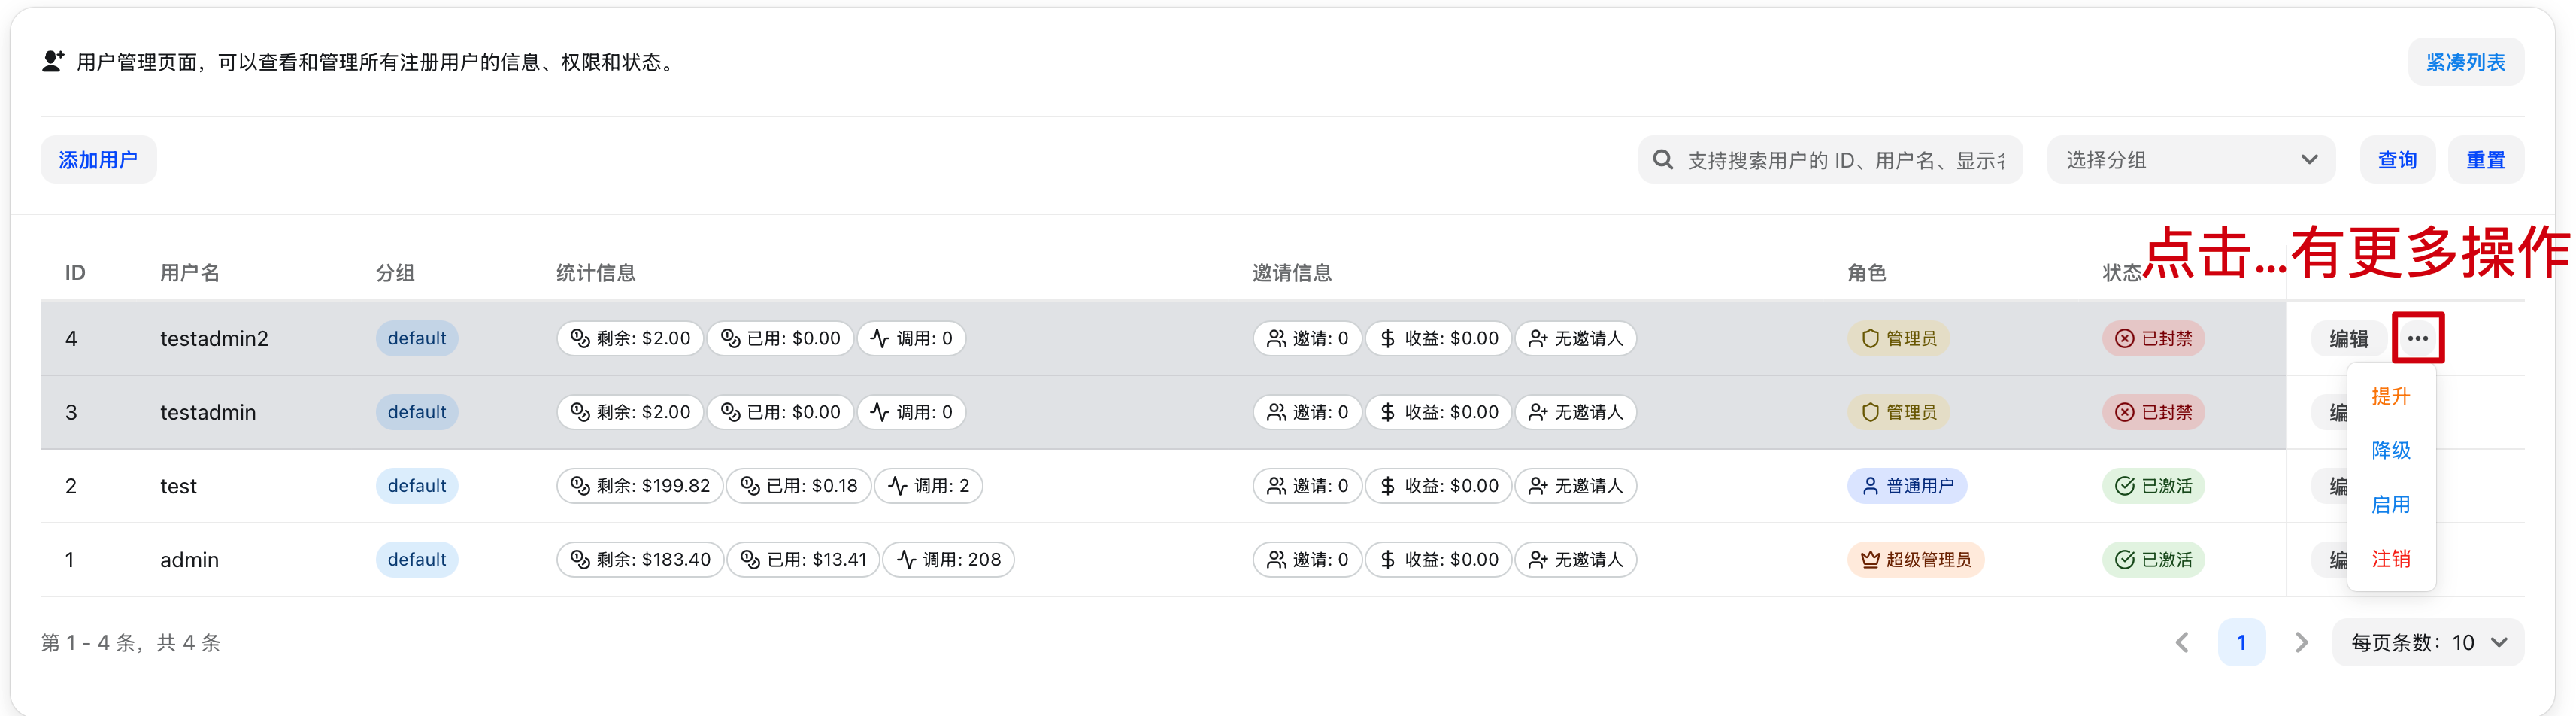This screenshot has height=716, width=2576.
Task: Click the 已封禁 X icon on testadmin row
Action: pos(2125,411)
